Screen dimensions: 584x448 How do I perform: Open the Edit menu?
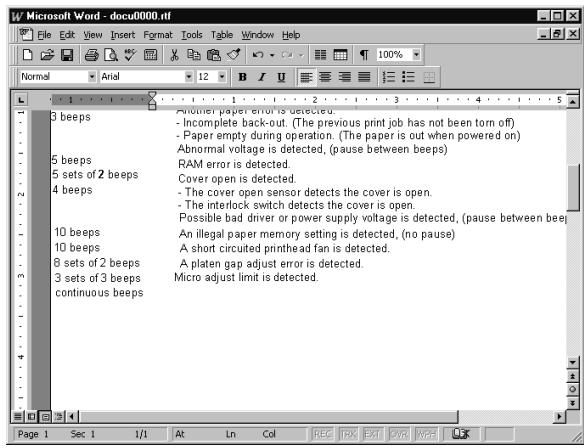pyautogui.click(x=67, y=35)
